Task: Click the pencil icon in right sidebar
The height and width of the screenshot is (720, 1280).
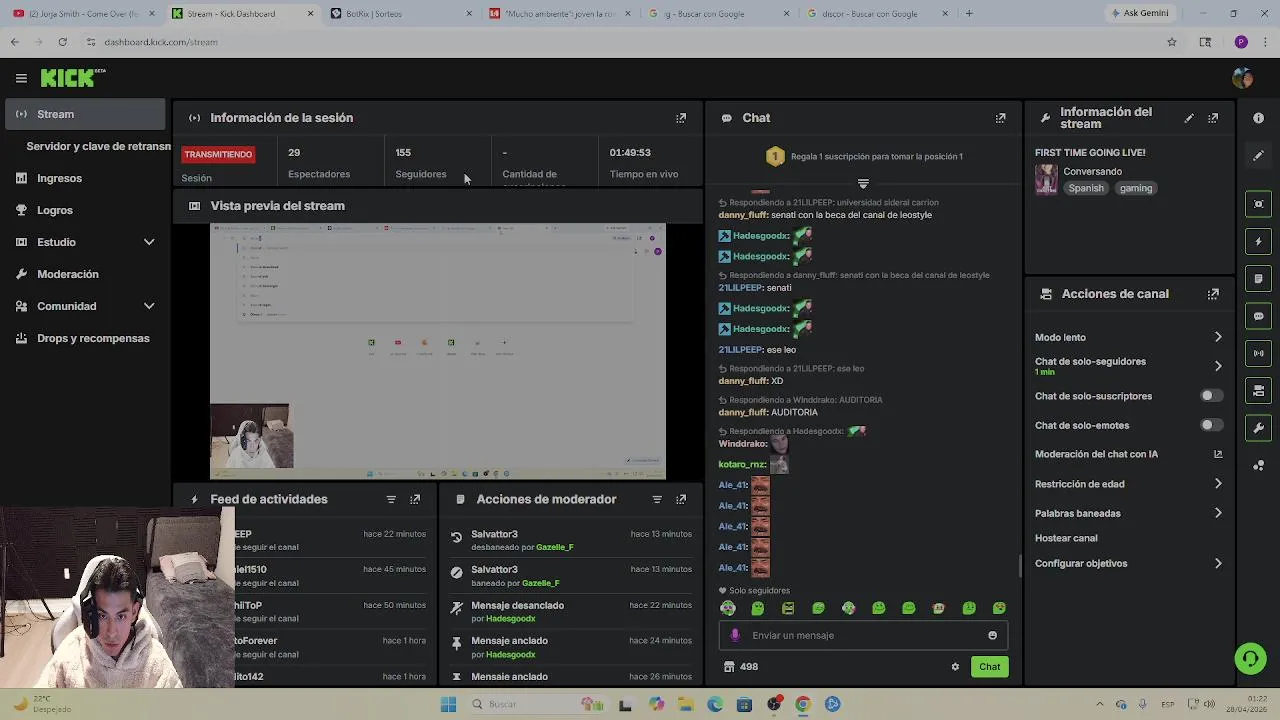Action: click(x=1258, y=155)
